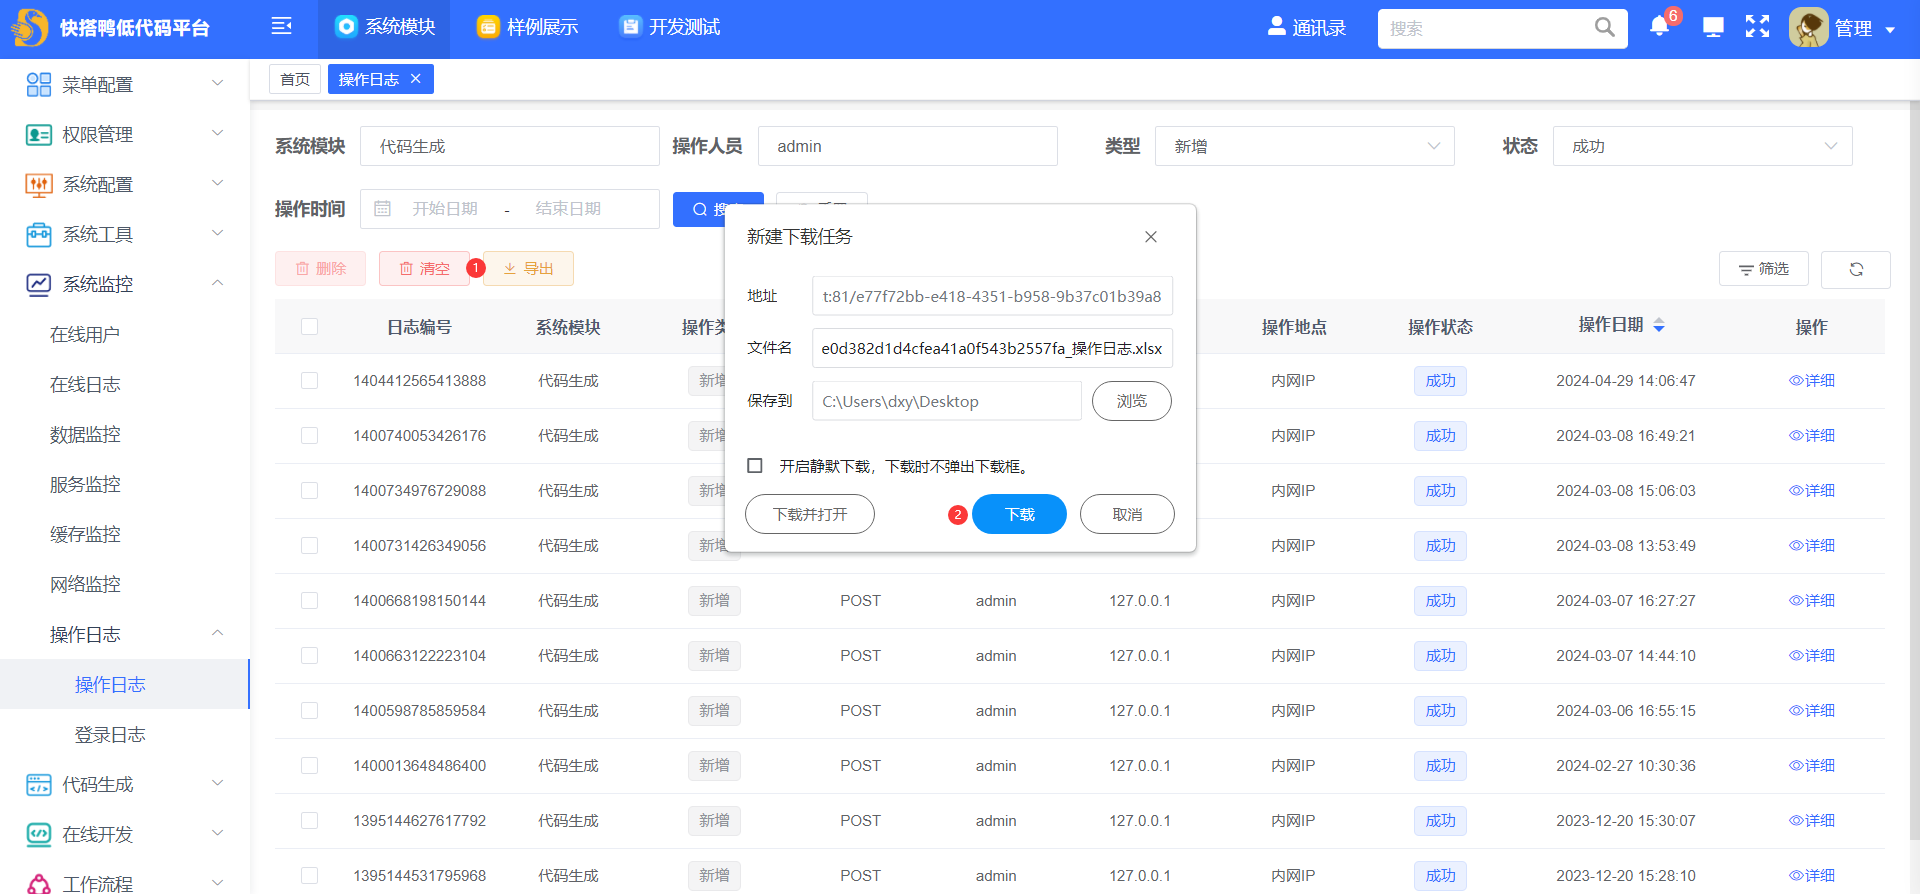Click the user avatar picture
This screenshot has height=894, width=1920.
click(x=1808, y=28)
